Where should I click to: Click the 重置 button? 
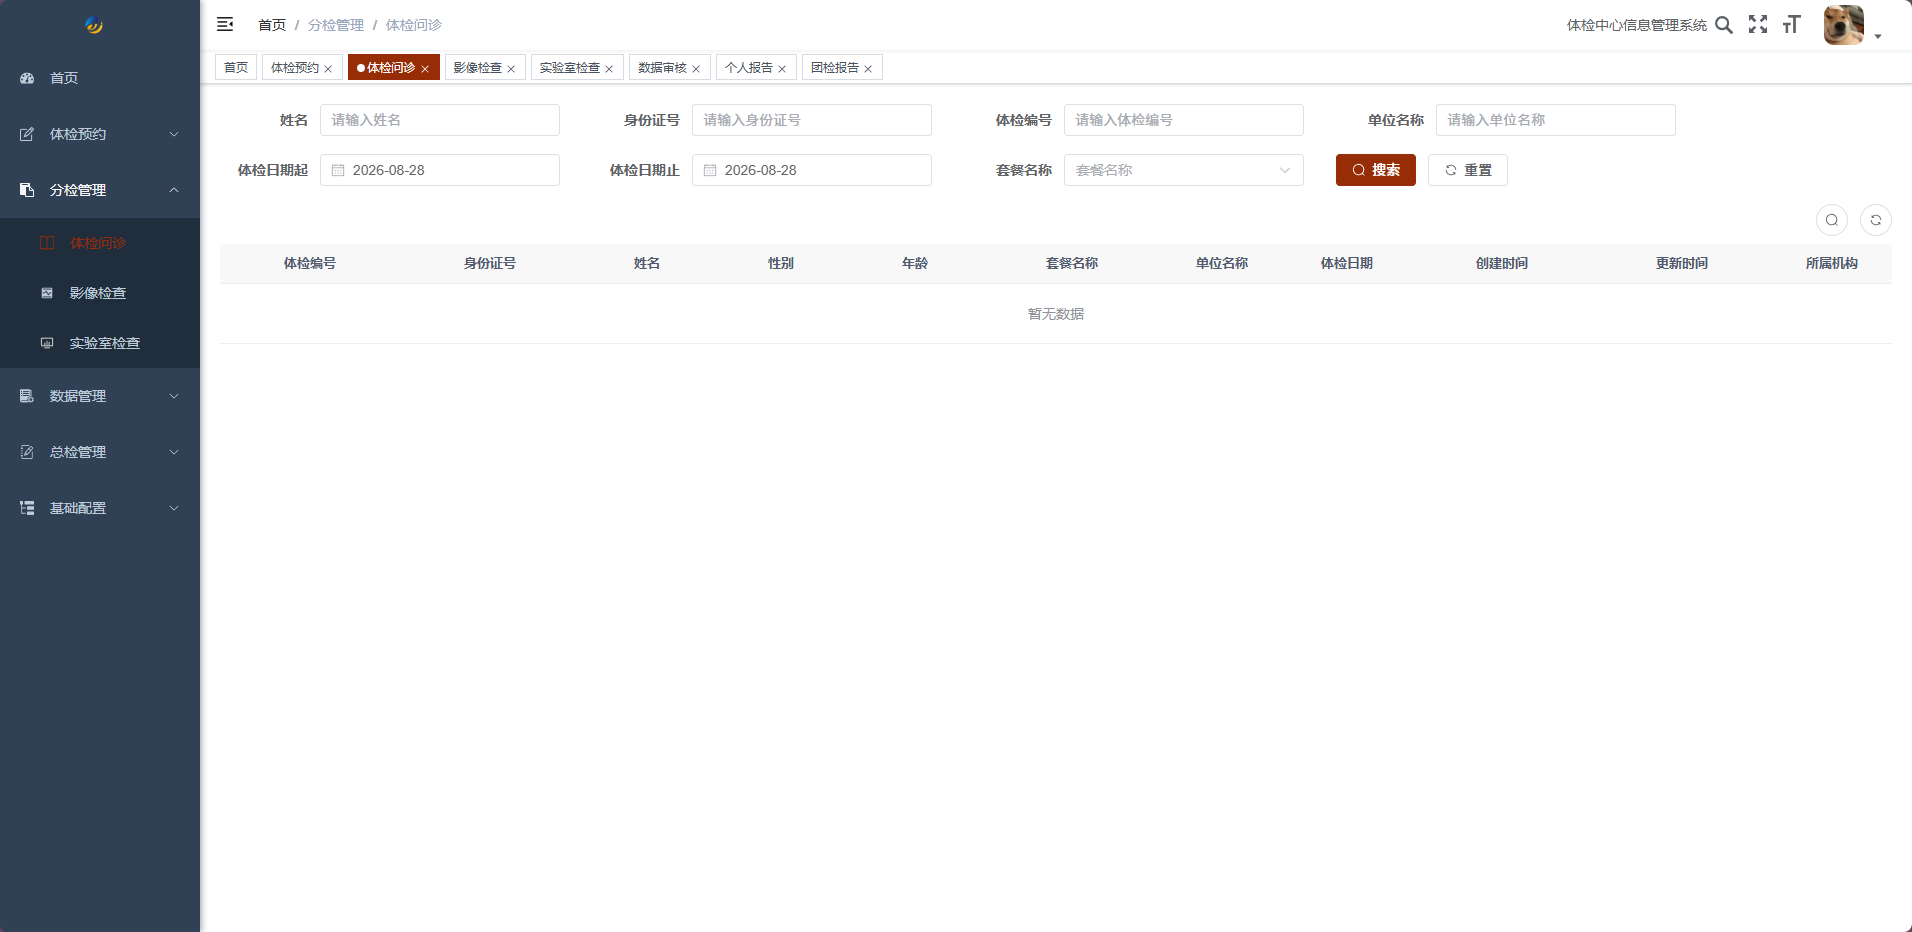point(1468,170)
